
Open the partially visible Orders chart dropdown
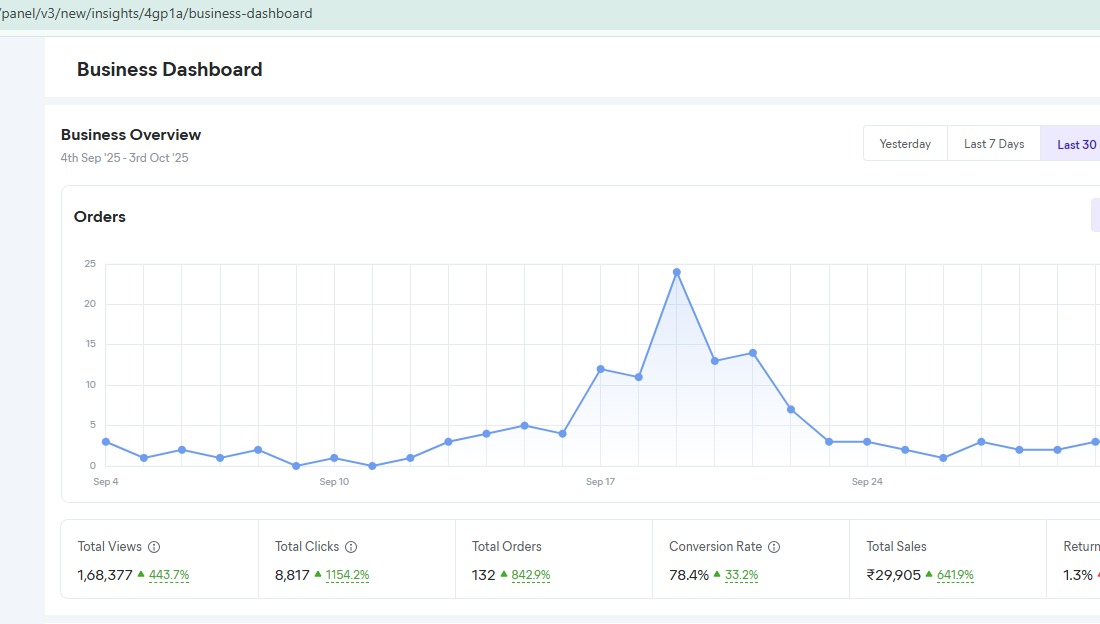(x=1094, y=215)
